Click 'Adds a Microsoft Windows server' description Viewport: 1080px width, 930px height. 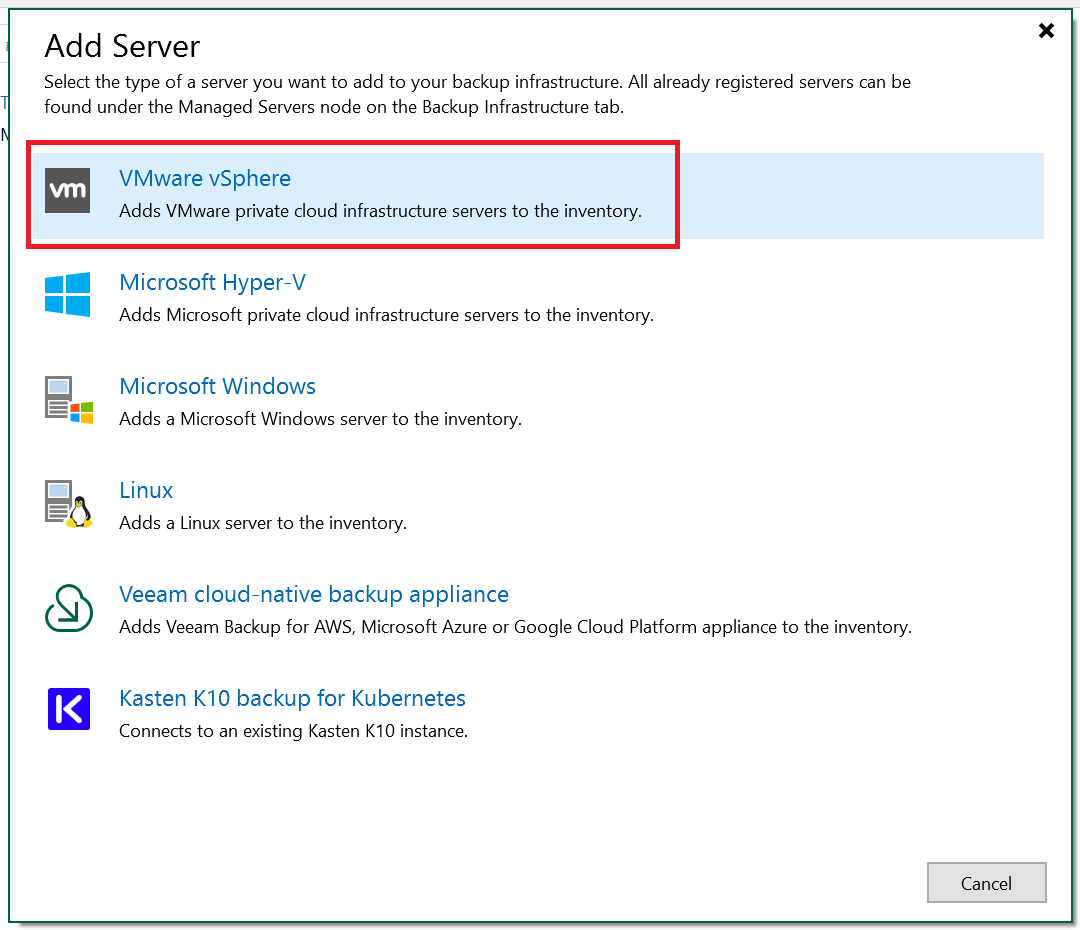[x=320, y=419]
